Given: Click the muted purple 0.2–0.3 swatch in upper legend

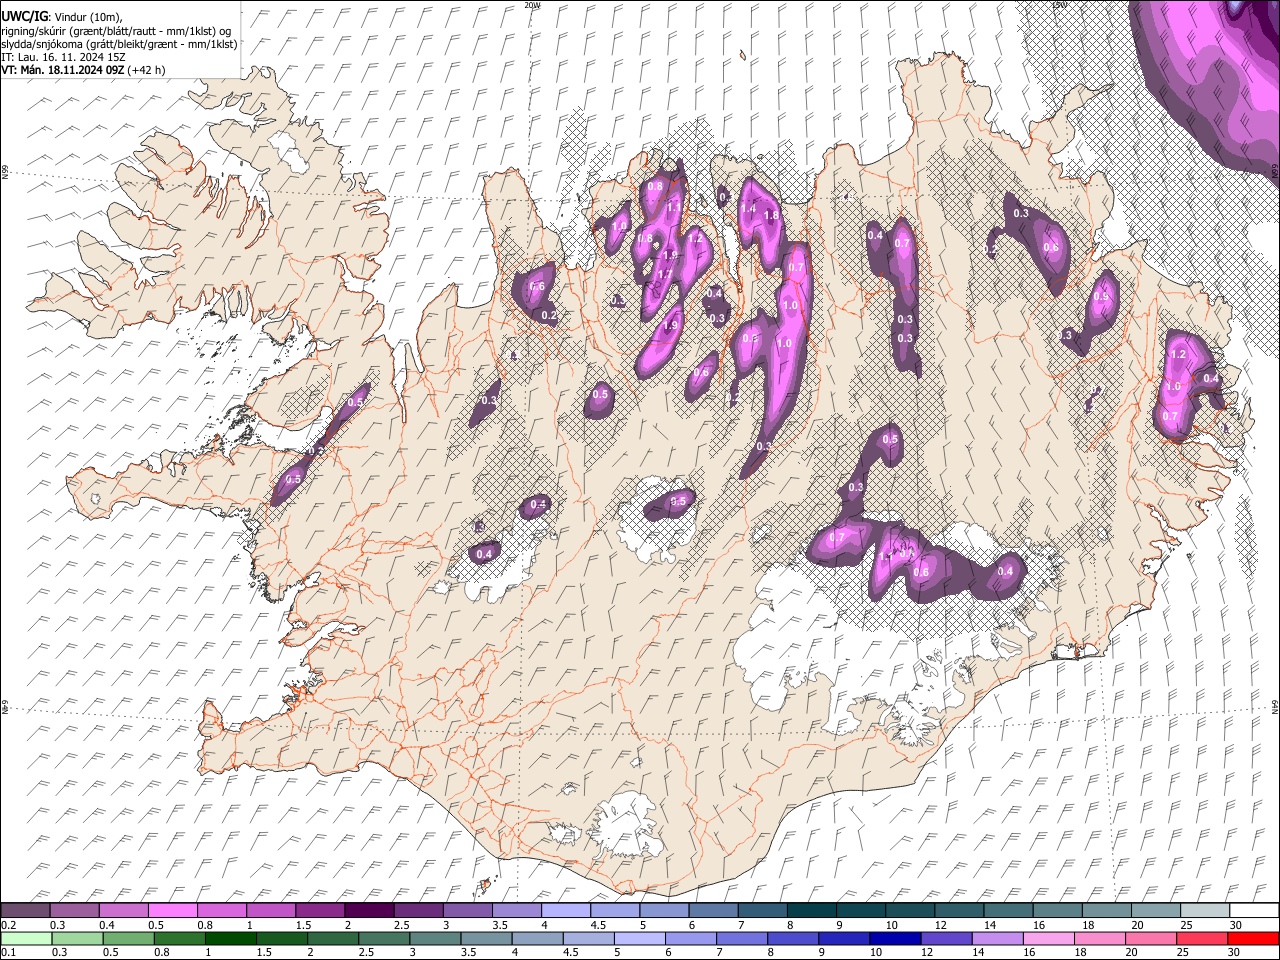Looking at the screenshot, I should point(25,910).
